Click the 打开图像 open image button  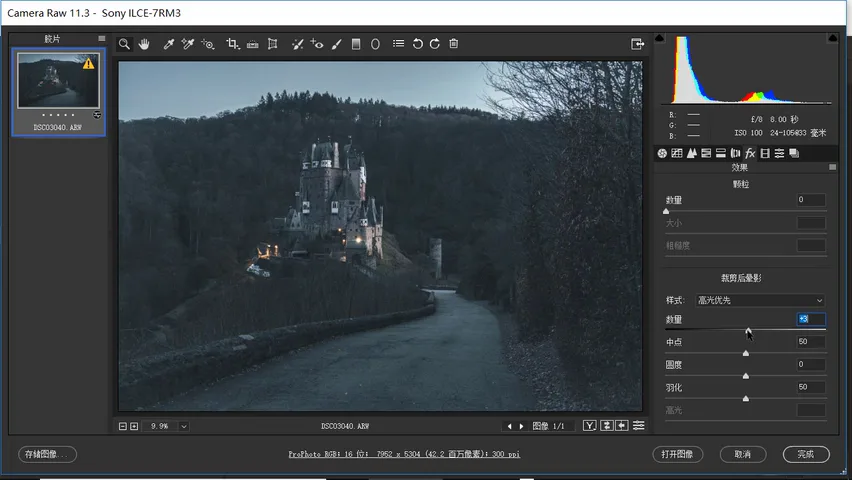(x=678, y=454)
